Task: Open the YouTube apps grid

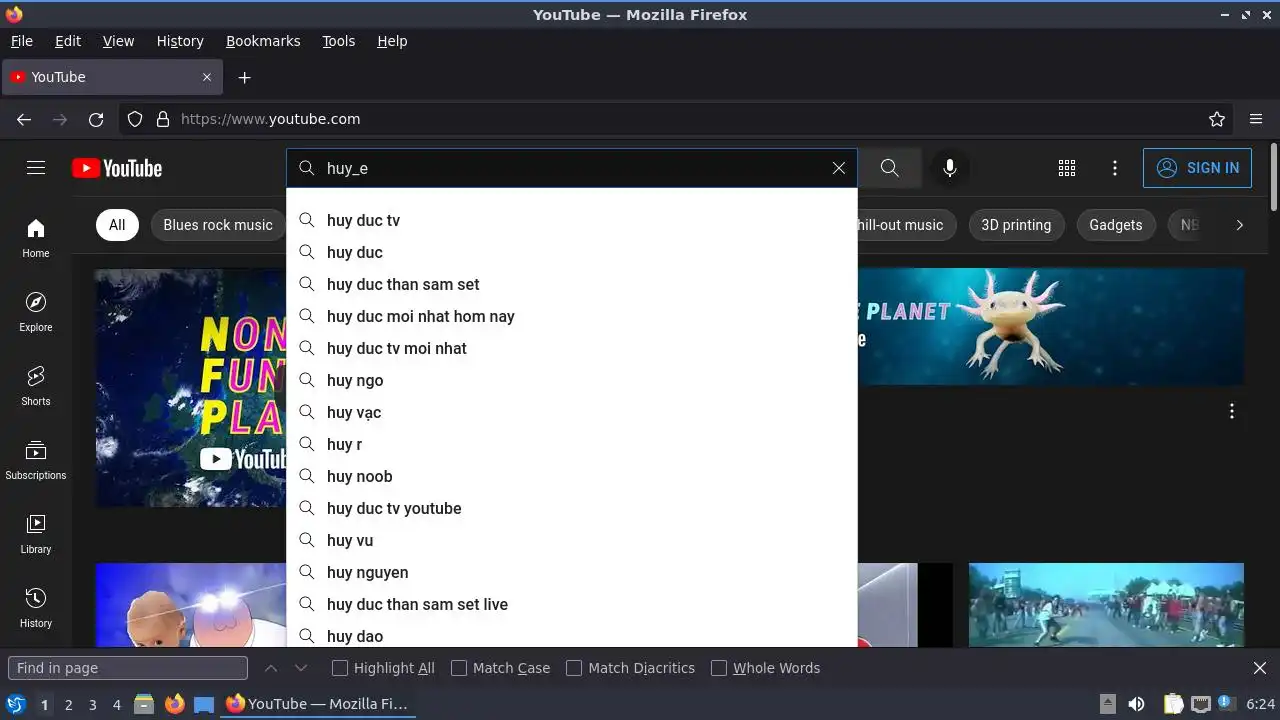Action: (1067, 168)
